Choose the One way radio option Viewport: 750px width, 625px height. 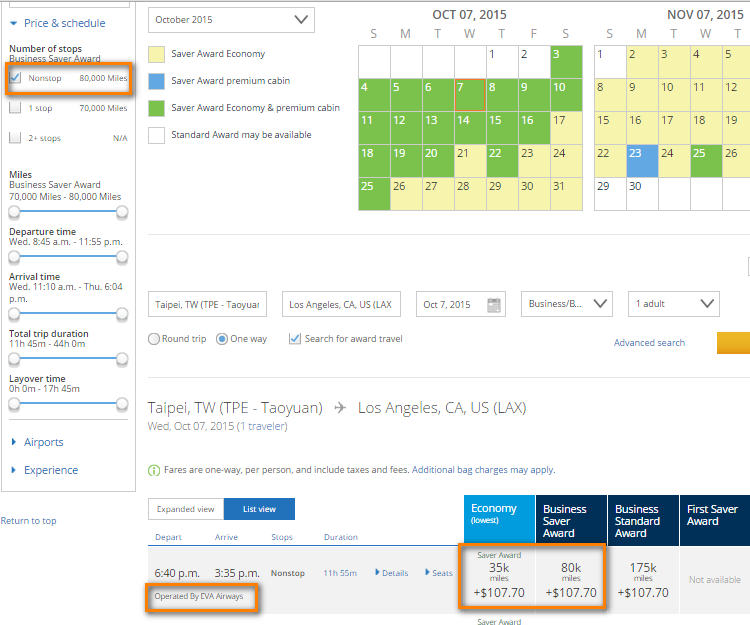tap(225, 339)
